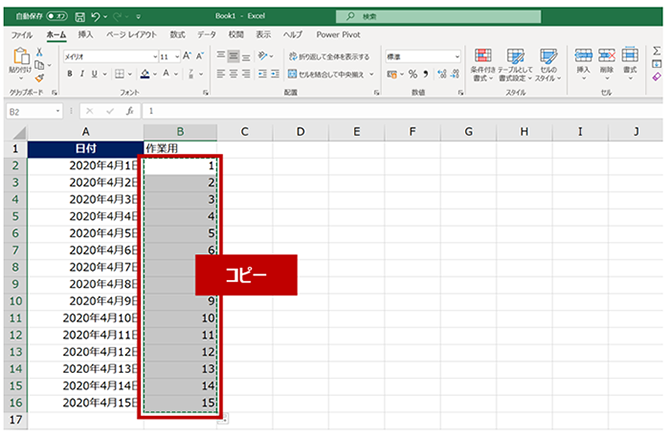
Task: Apply italic with the I icon
Action: (82, 74)
